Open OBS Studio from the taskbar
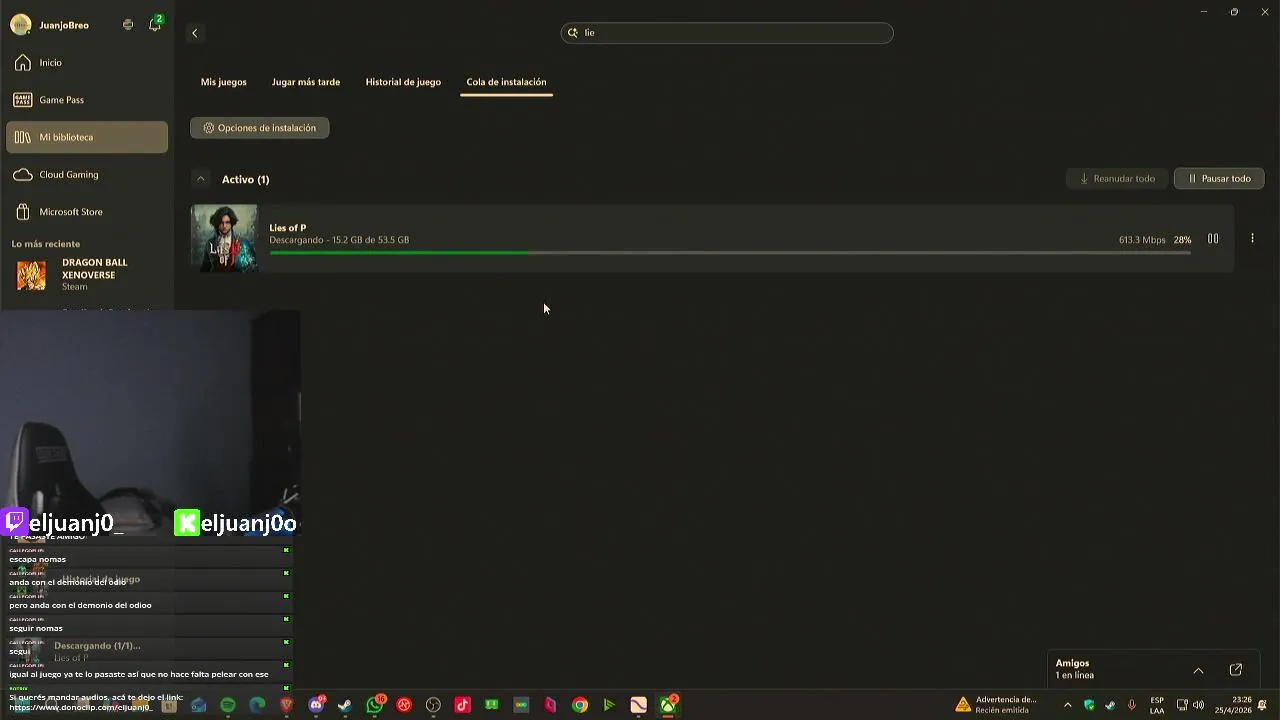Image resolution: width=1280 pixels, height=720 pixels. click(x=433, y=705)
